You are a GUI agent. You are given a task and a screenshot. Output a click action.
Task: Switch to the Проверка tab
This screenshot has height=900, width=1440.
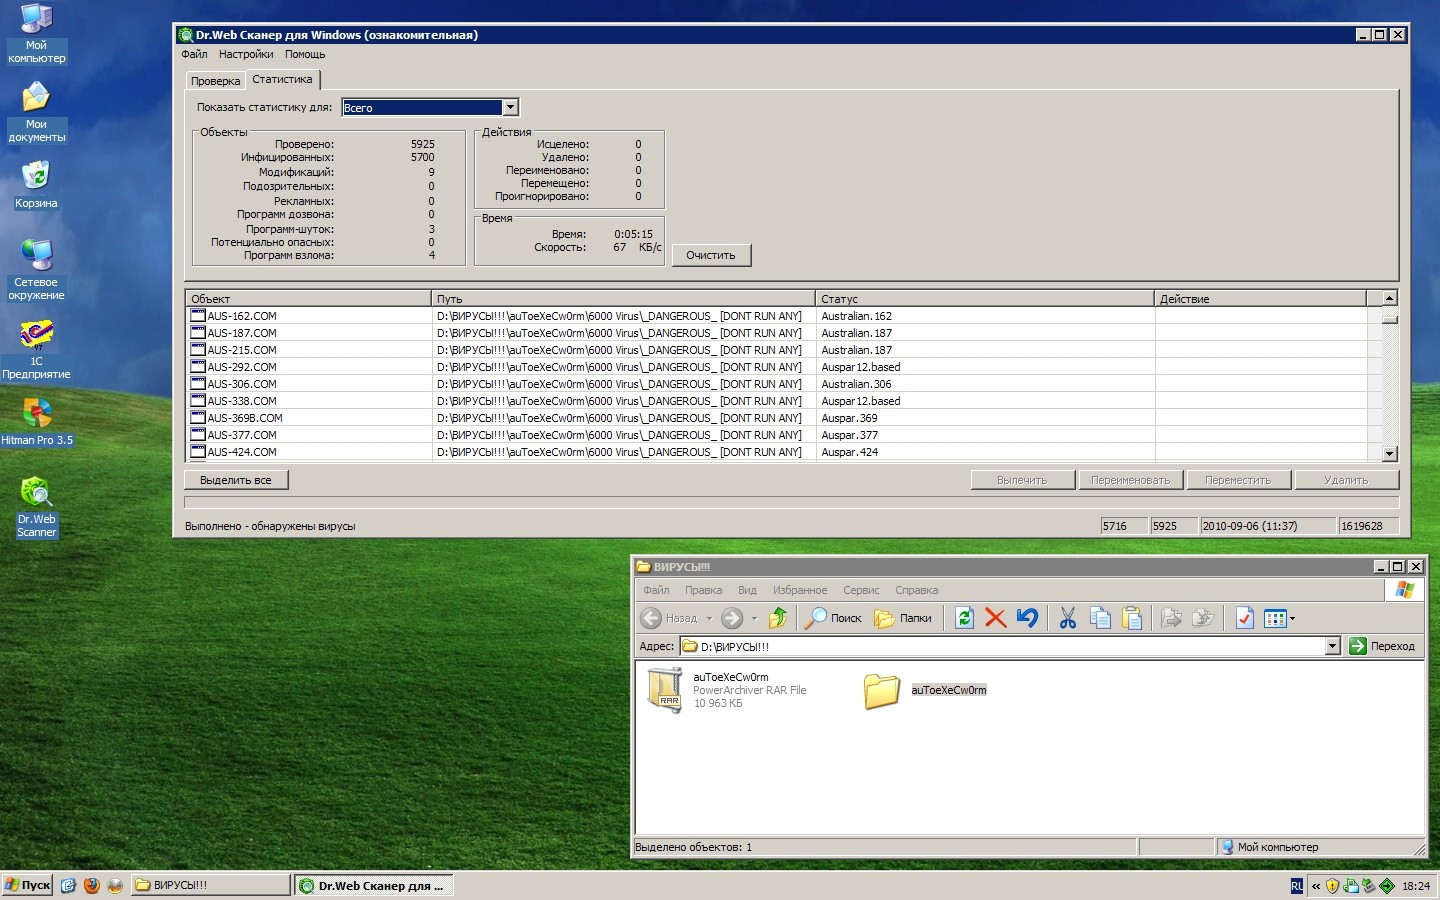click(x=215, y=81)
